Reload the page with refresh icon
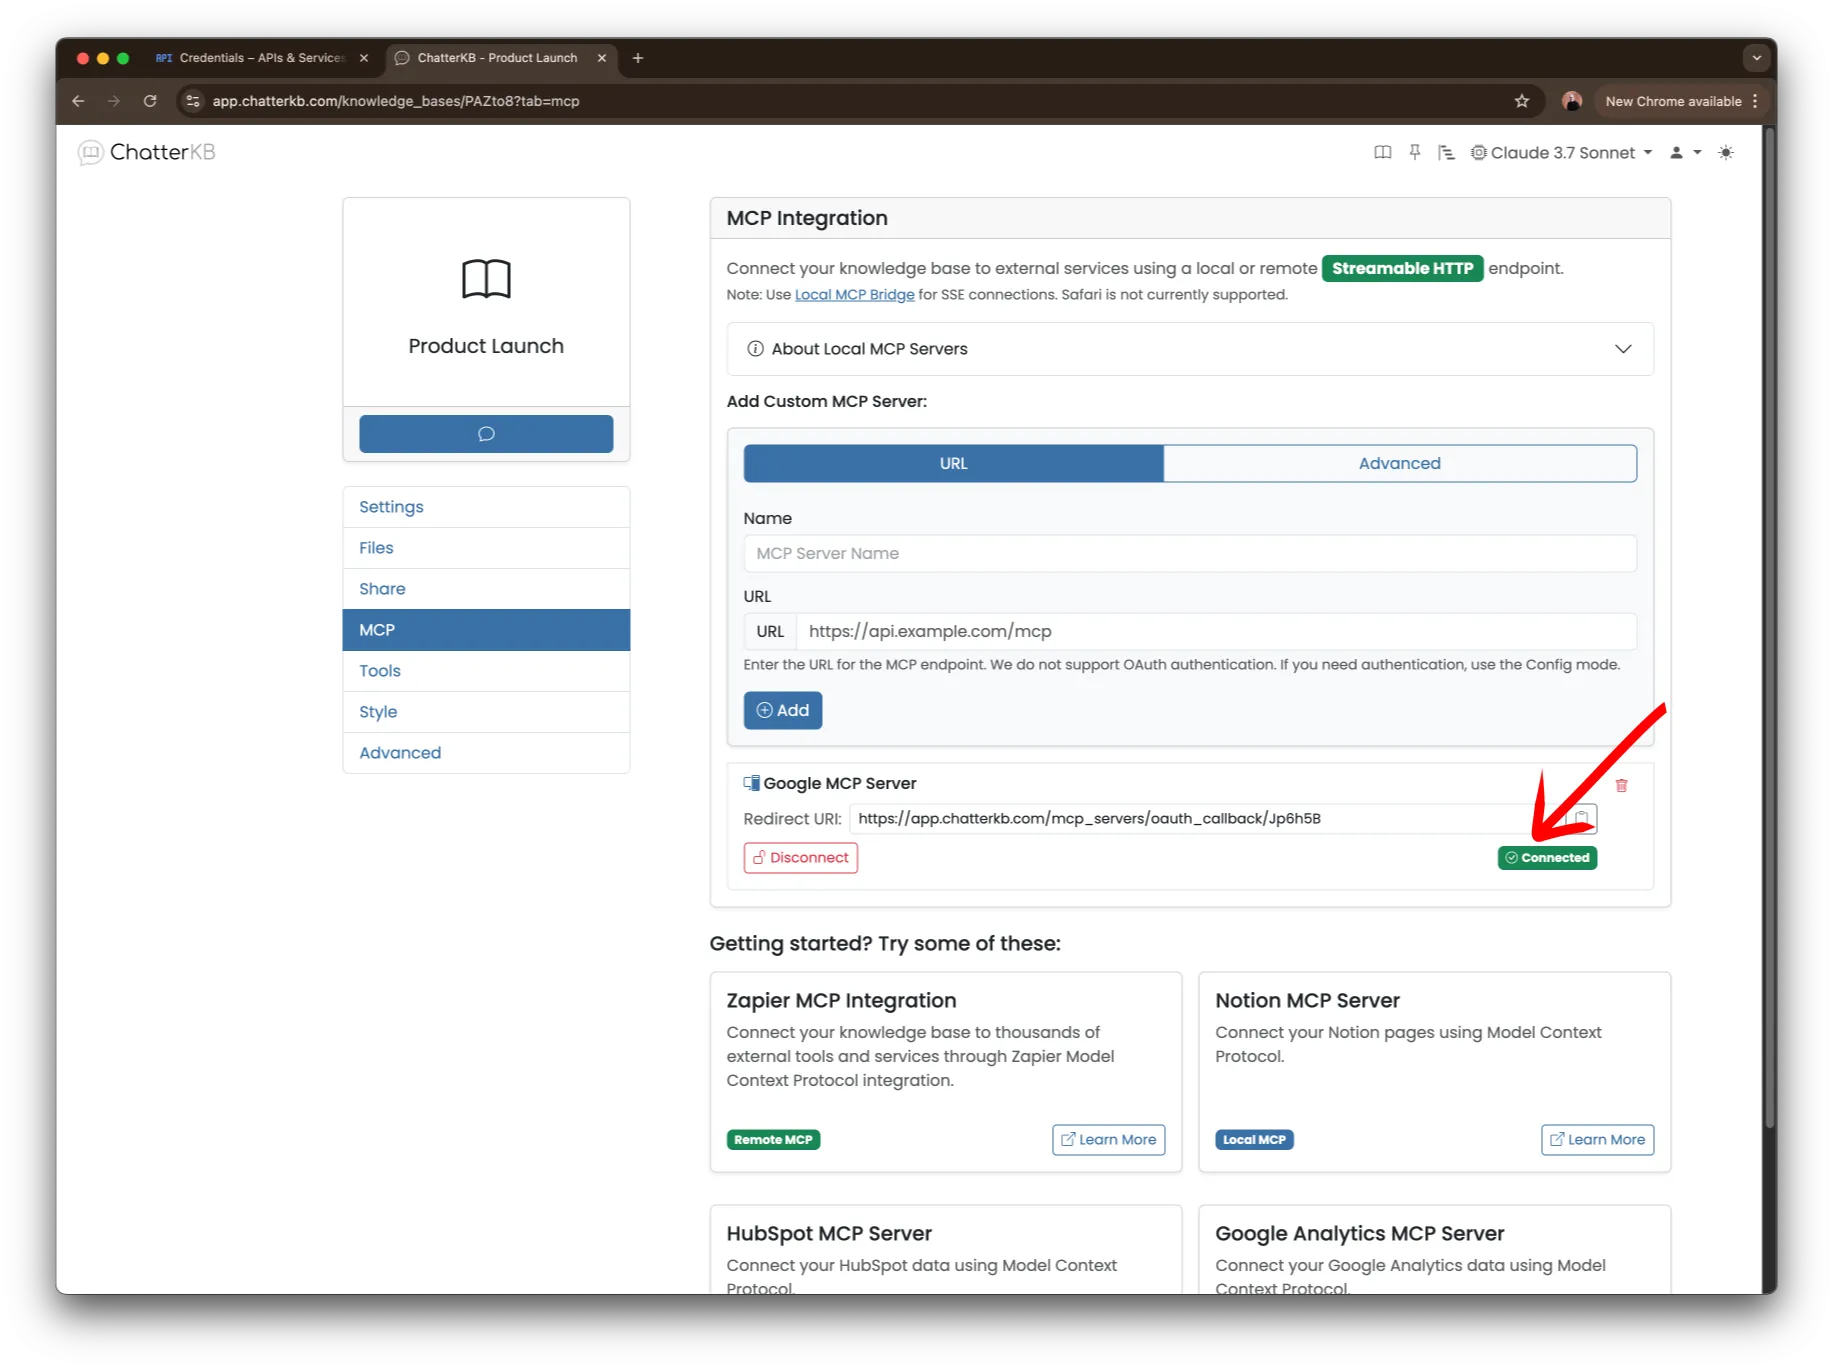Screen dimensions: 1833x1368 click(x=150, y=101)
